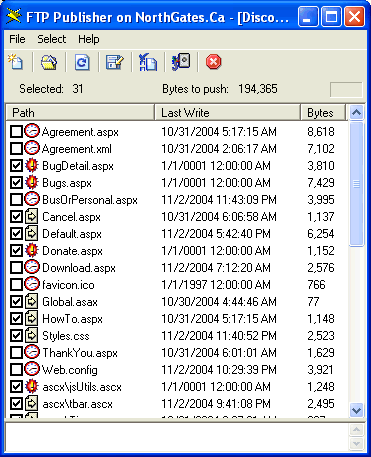Click the byte value 8,618

tap(321, 132)
